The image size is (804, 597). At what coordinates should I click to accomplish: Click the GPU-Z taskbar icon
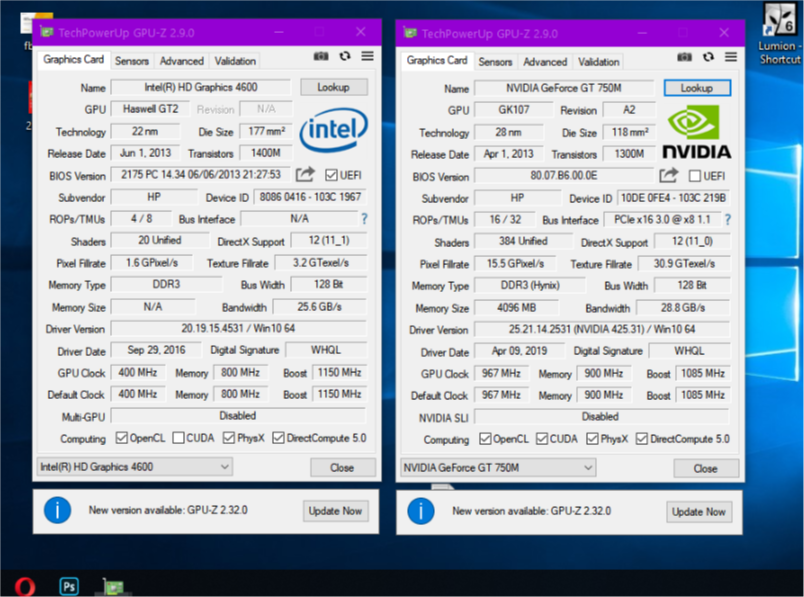[113, 586]
